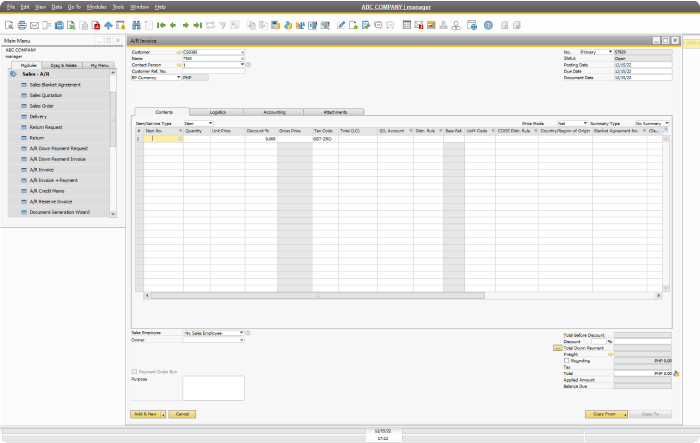Click the Total Down Payment ellipsis button
This screenshot has height=443, width=700.
pos(558,348)
